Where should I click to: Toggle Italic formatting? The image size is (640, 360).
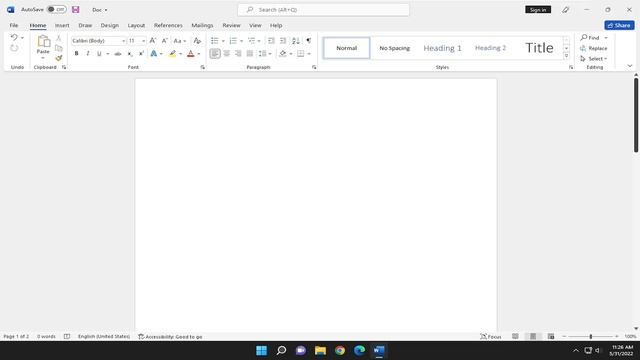(x=88, y=53)
